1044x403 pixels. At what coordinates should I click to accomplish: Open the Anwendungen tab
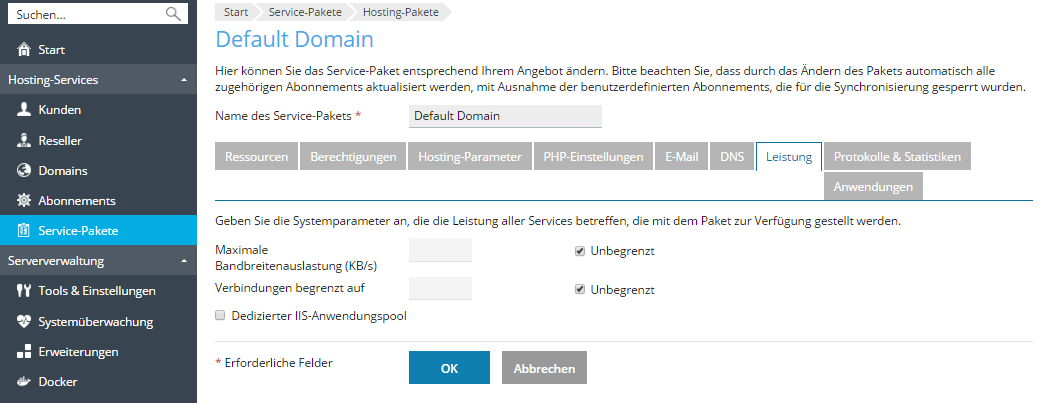click(873, 187)
